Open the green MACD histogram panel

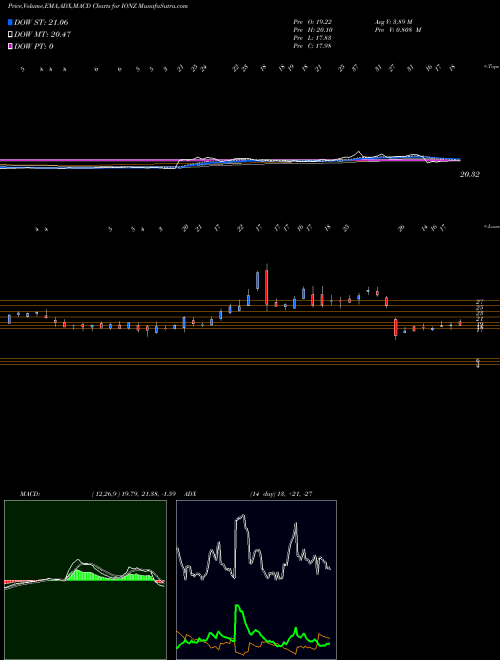coord(85,580)
